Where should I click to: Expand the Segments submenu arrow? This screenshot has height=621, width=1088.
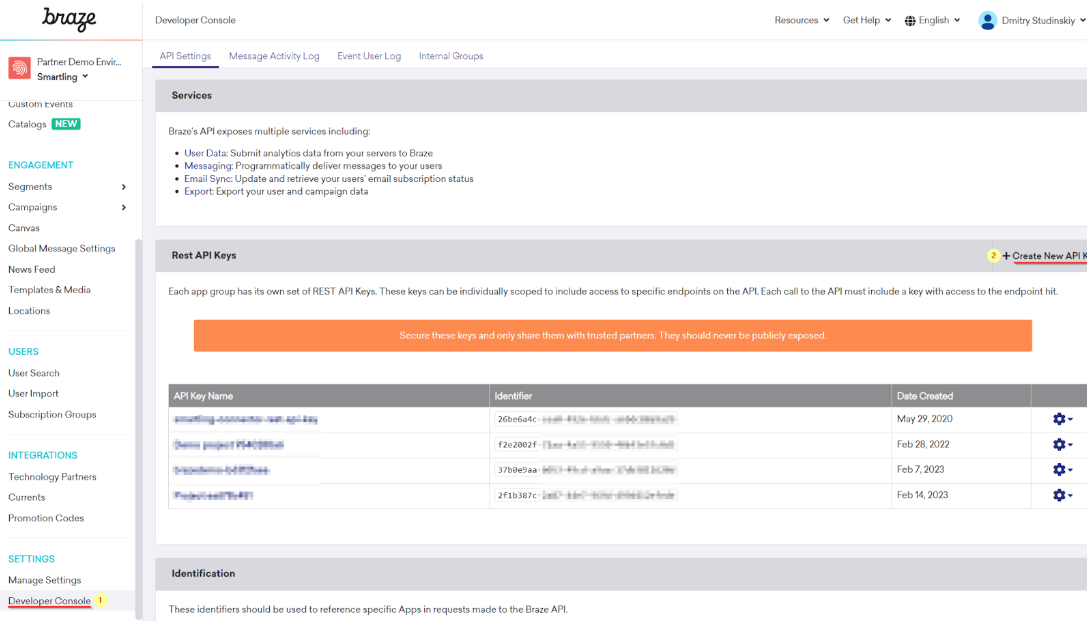pos(124,187)
